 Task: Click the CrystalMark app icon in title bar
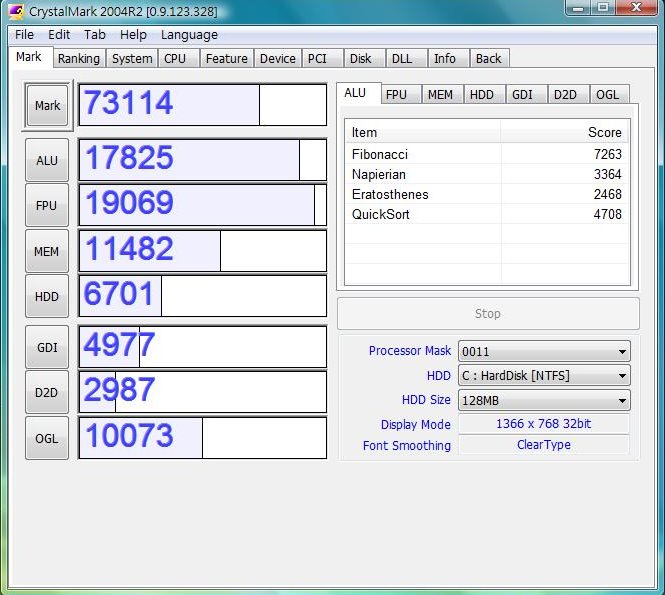pos(15,11)
